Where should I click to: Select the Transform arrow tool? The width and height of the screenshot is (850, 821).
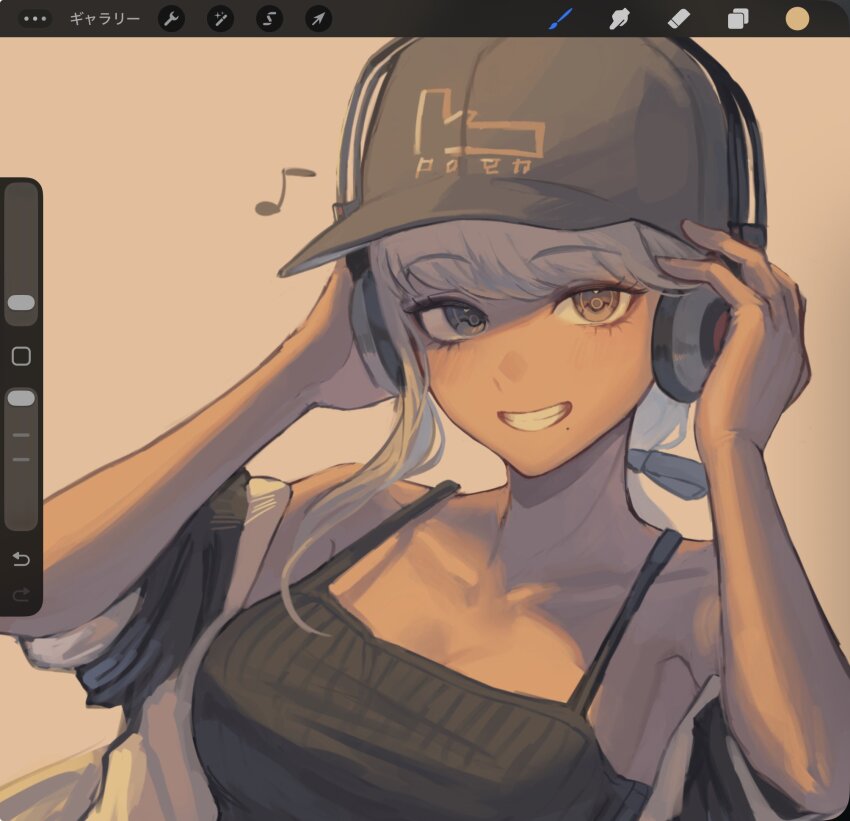318,17
